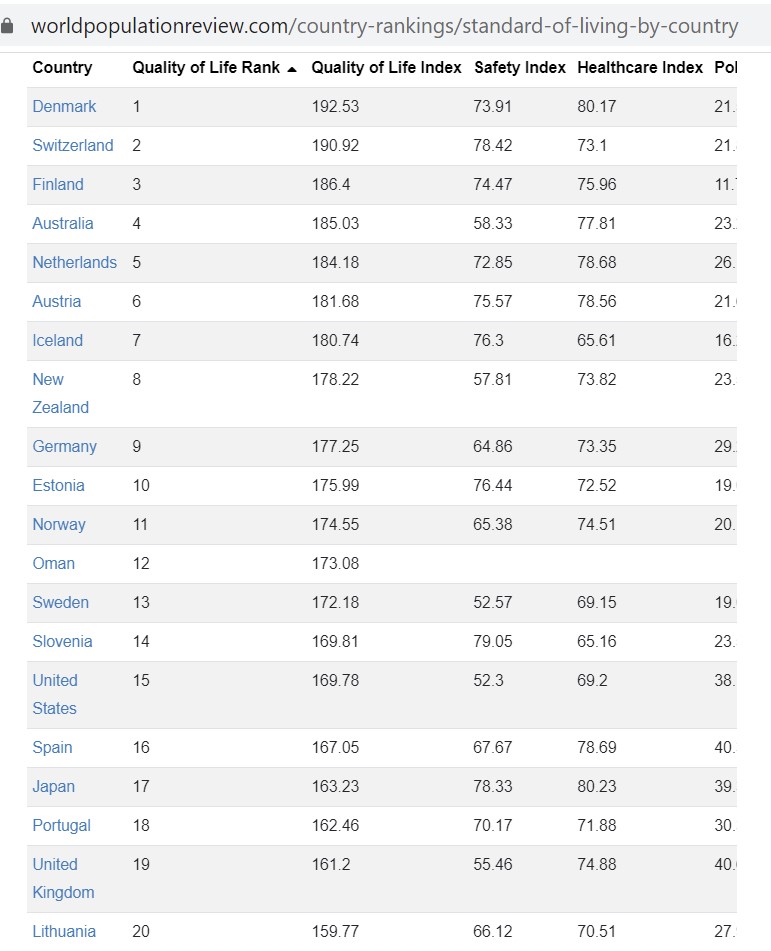Open the Japan country link
This screenshot has height=951, width=771.
click(53, 786)
